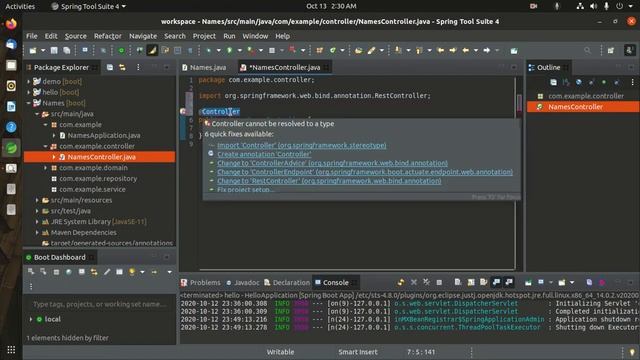Click Create annotation 'Controller' quick fix
Screen dimensions: 640x360
pos(264,154)
